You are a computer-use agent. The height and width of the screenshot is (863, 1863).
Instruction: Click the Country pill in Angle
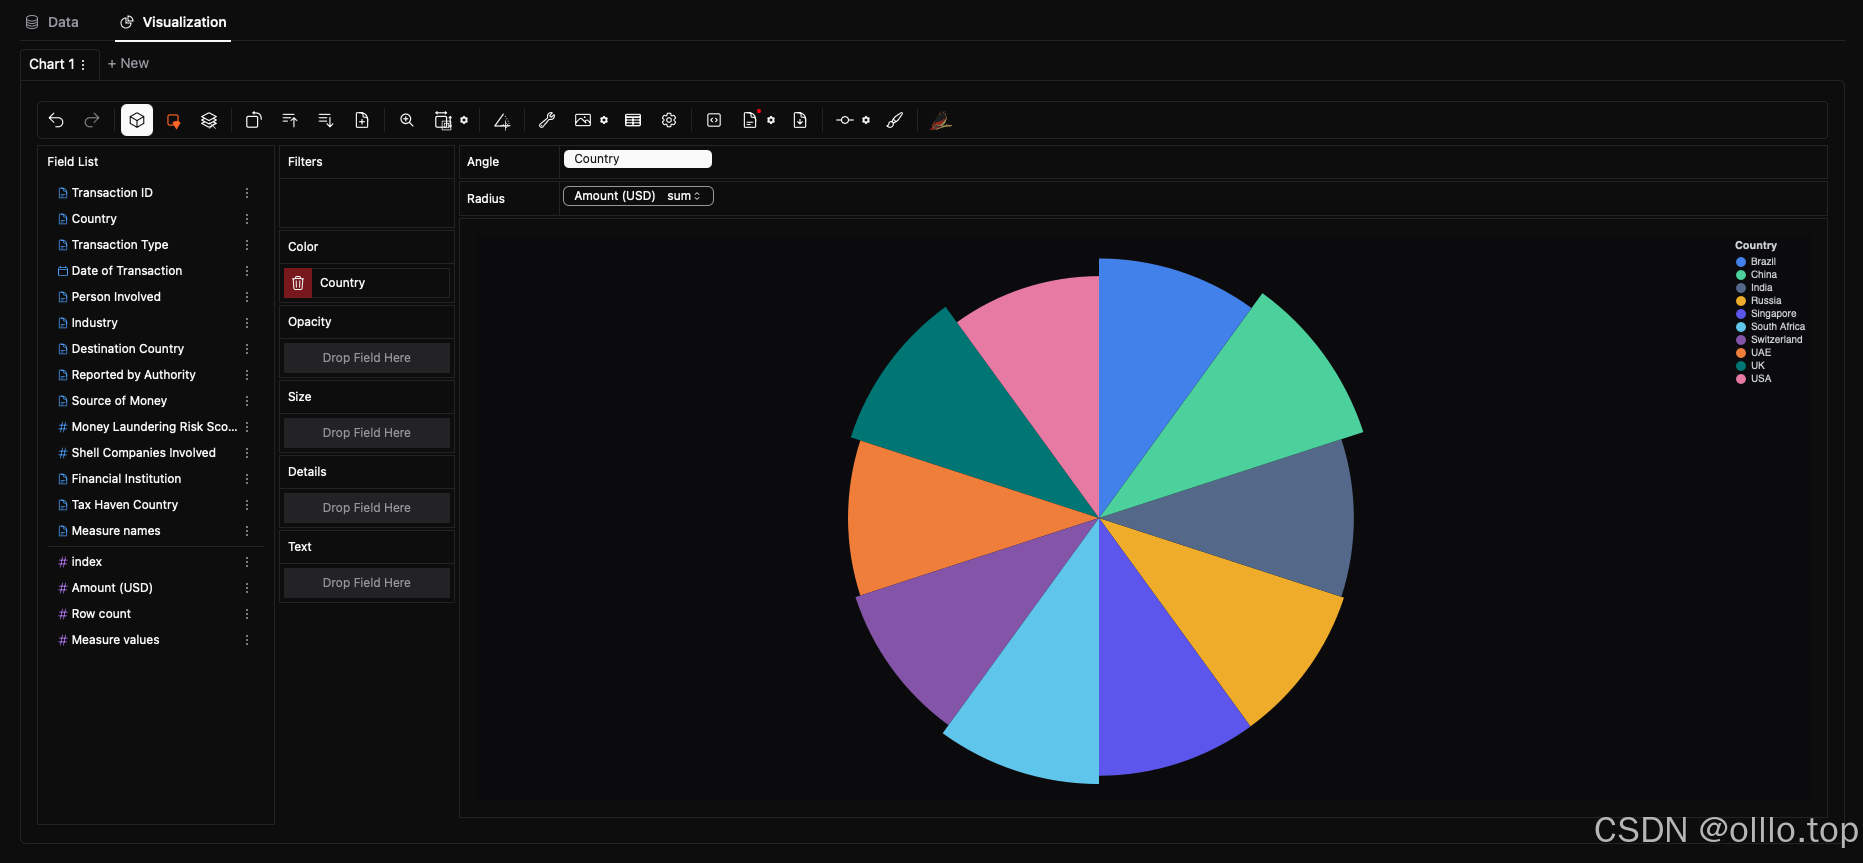coord(637,159)
